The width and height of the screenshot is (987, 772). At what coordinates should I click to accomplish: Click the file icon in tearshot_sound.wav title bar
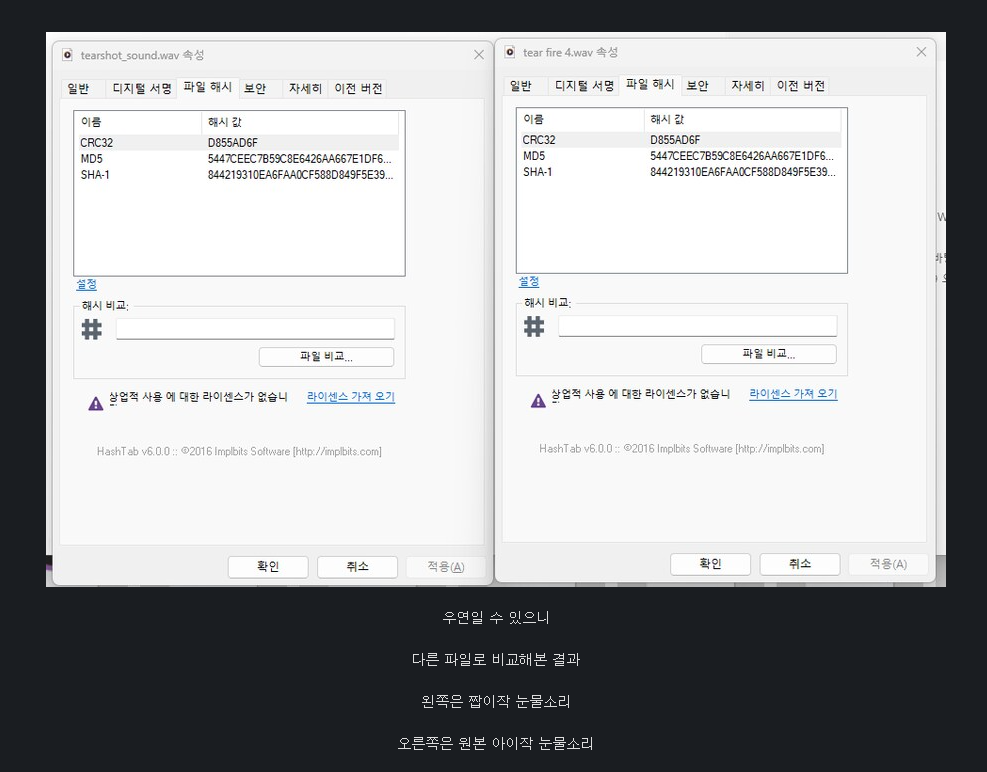pyautogui.click(x=67, y=55)
